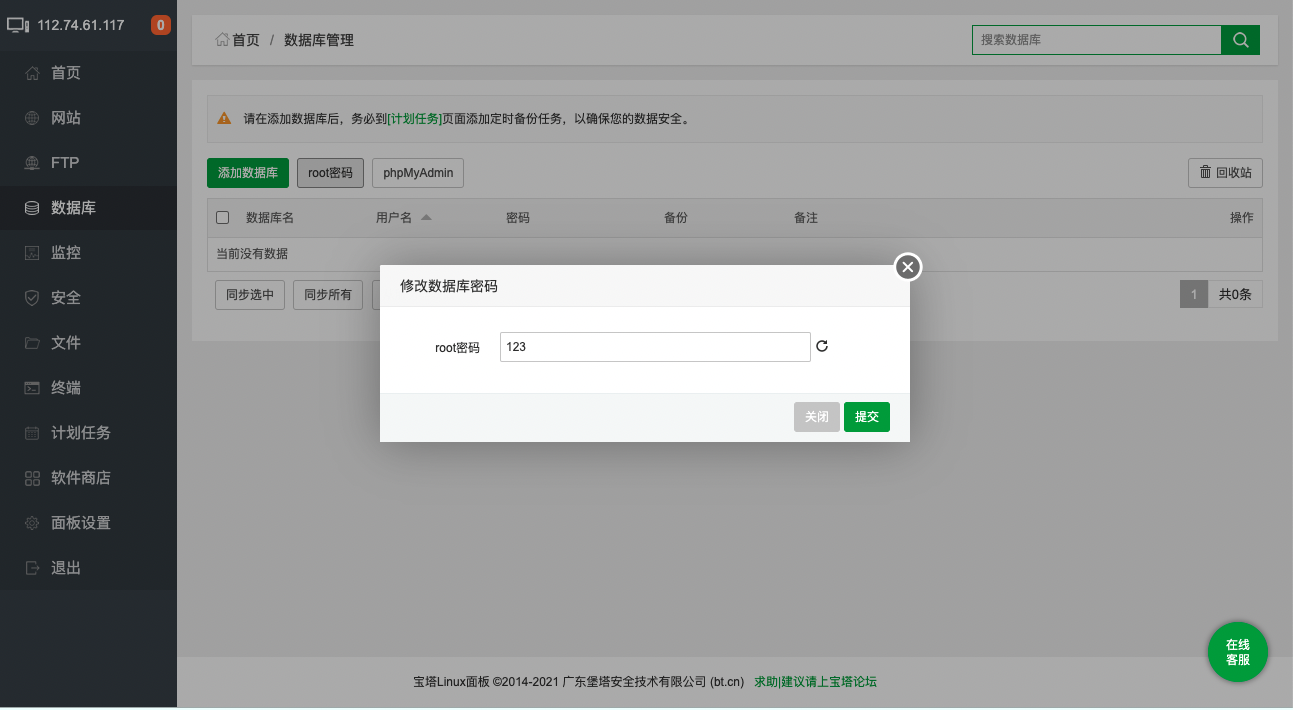Close the modify database password dialog
Screen dimensions: 1293x710
coord(907,267)
